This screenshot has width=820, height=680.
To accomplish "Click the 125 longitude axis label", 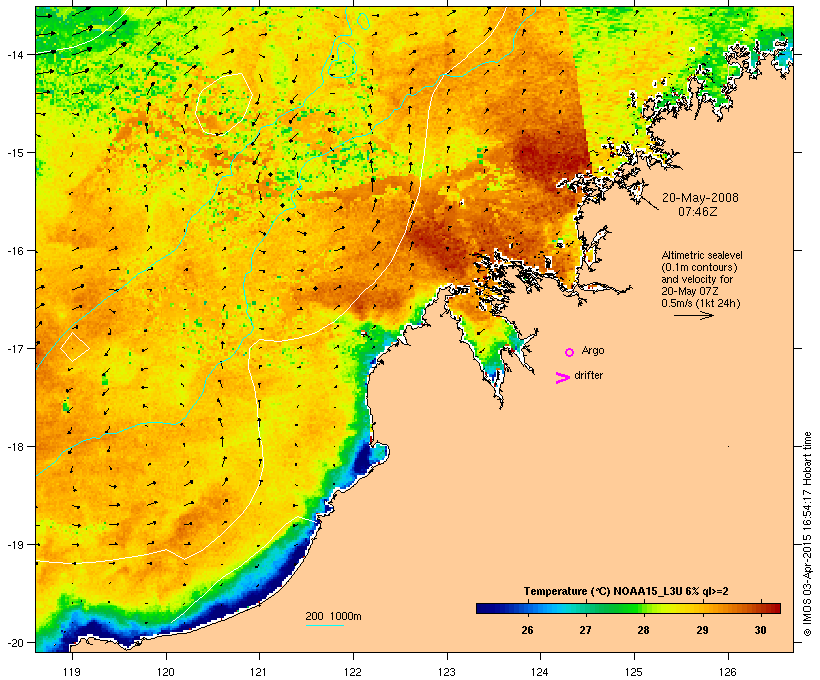I will coord(634,672).
